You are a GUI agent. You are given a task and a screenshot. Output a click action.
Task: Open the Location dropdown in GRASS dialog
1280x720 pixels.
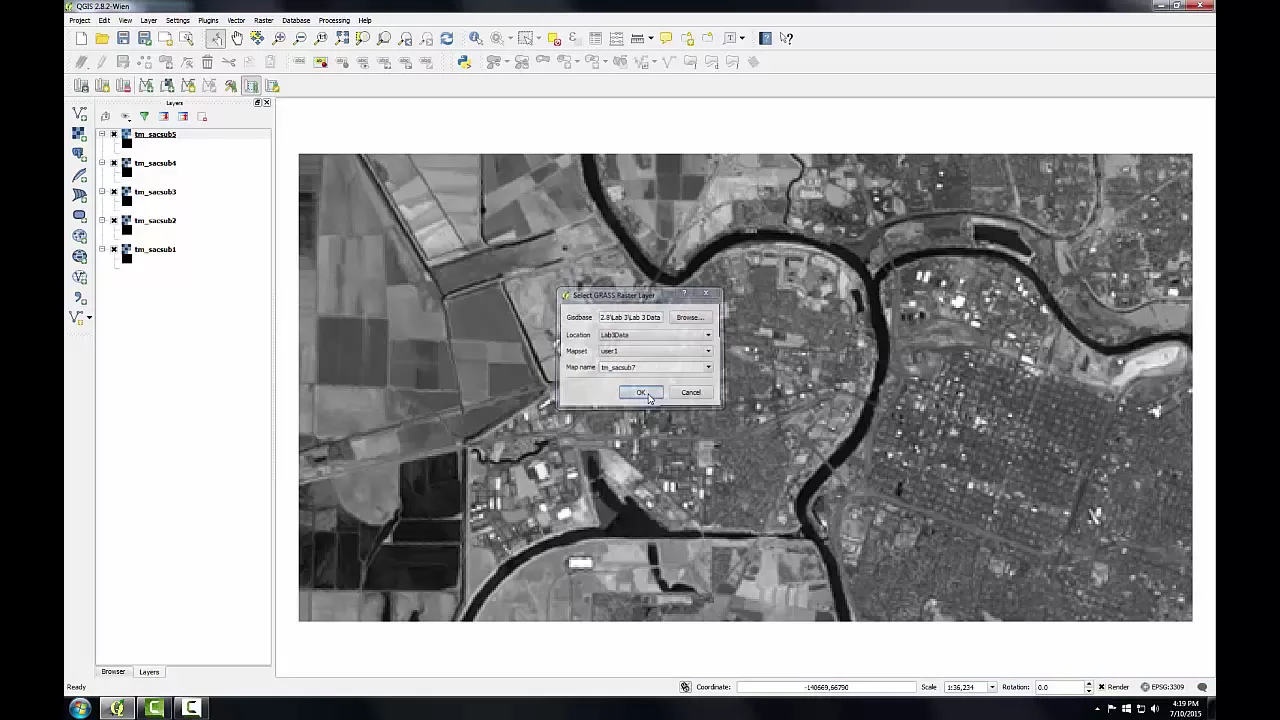click(655, 335)
